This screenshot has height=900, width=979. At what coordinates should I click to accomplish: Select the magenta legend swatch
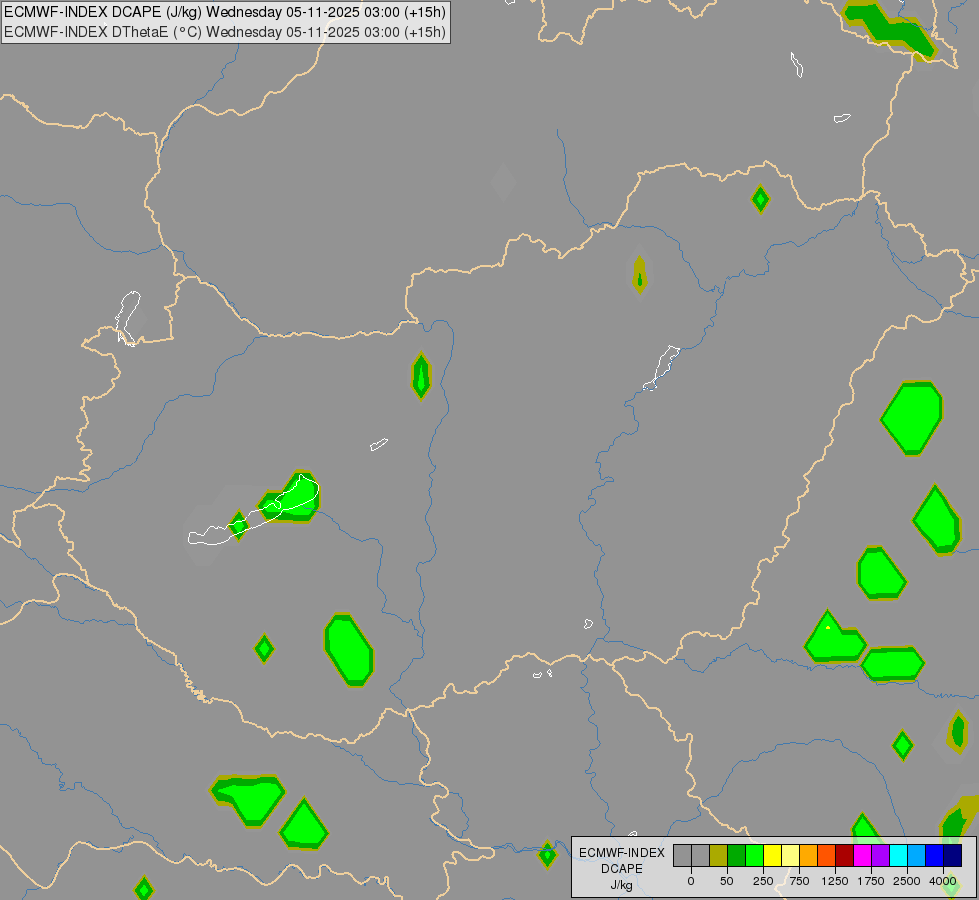pyautogui.click(x=863, y=855)
